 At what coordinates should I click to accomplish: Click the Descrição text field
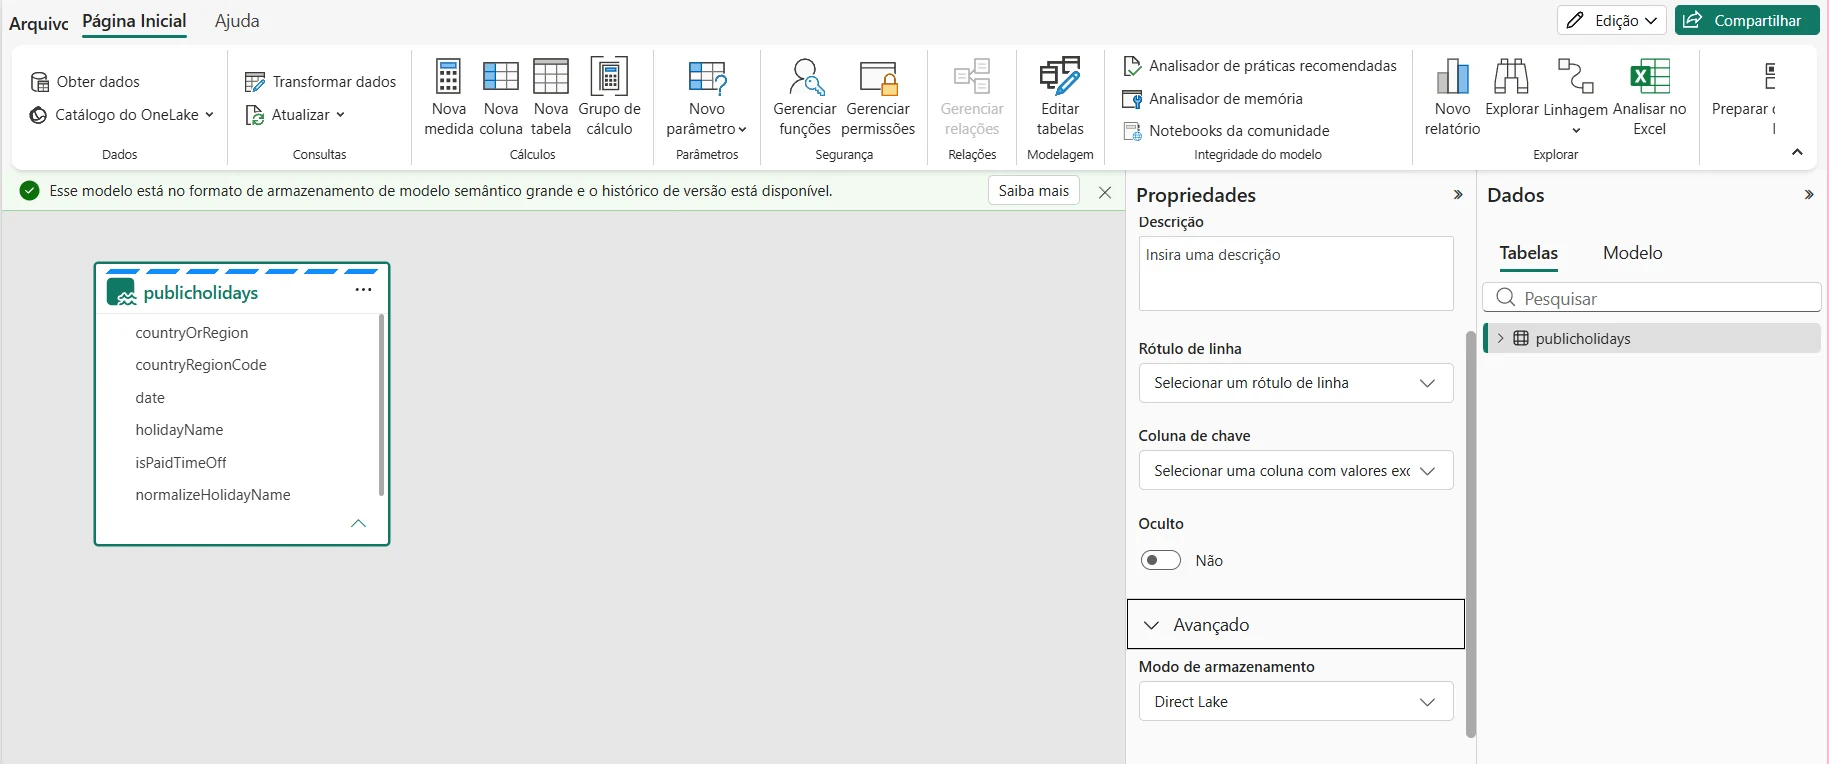[1296, 273]
